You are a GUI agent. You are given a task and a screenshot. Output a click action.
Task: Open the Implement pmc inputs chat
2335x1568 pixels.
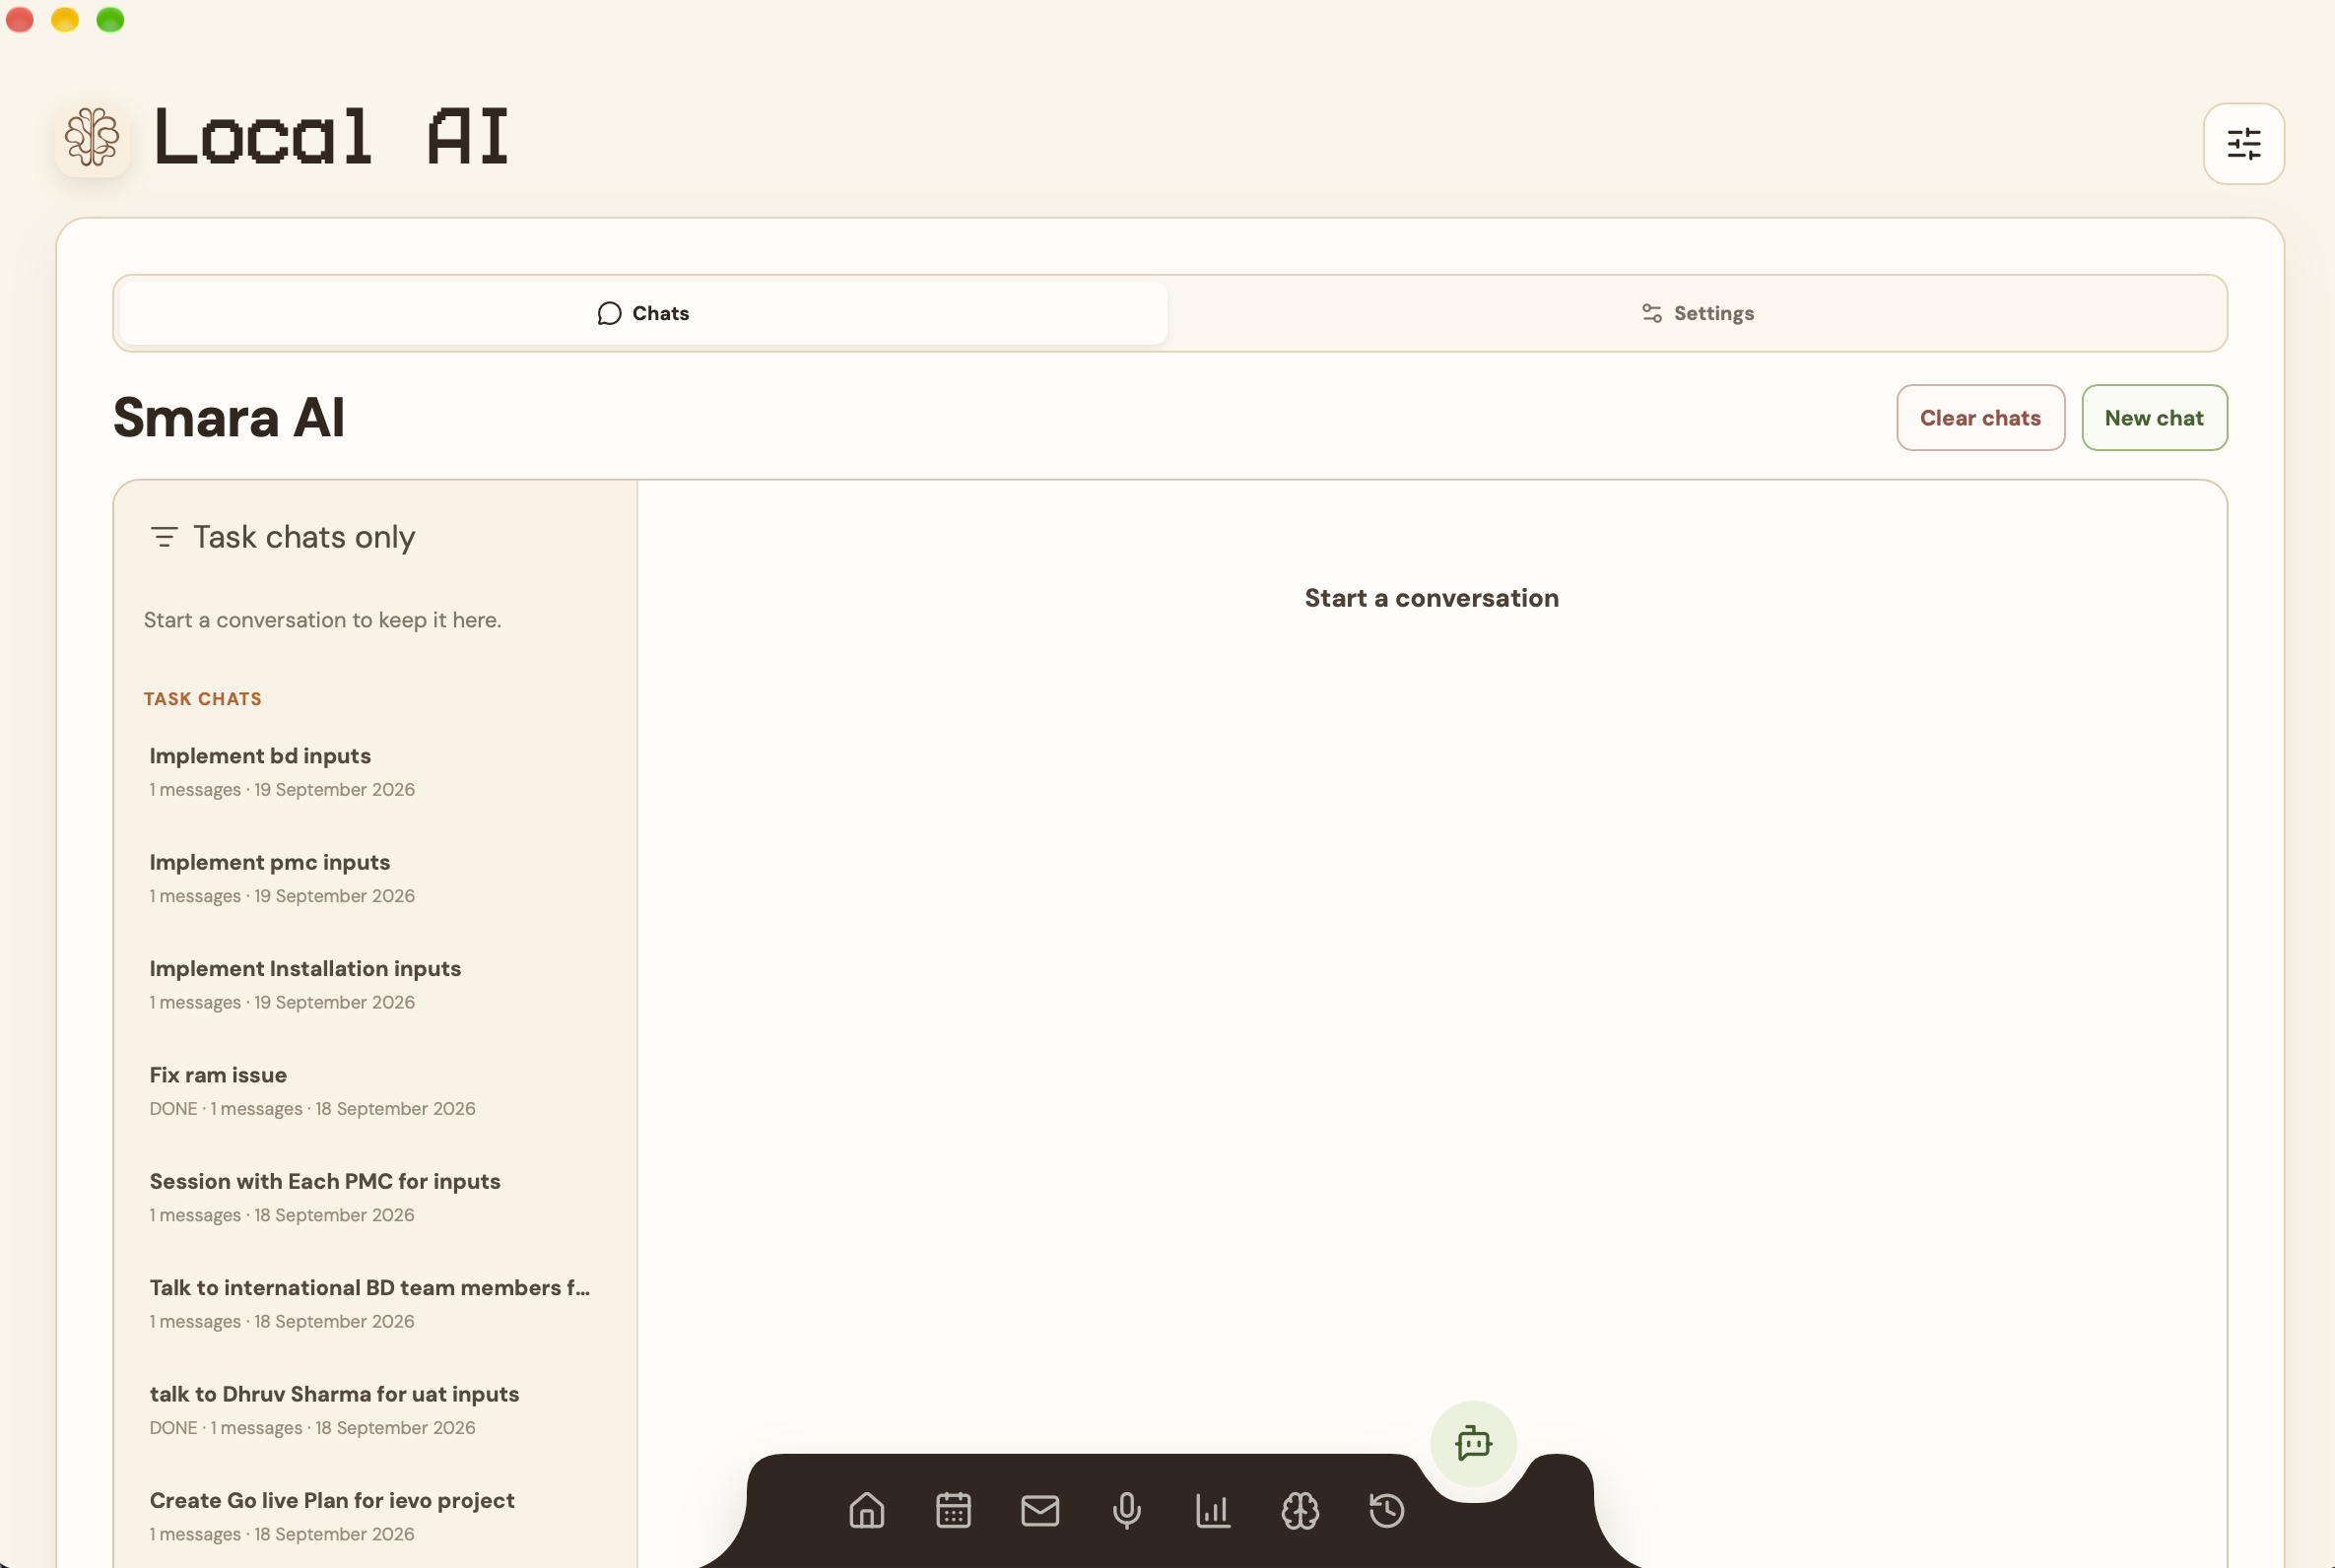point(374,878)
